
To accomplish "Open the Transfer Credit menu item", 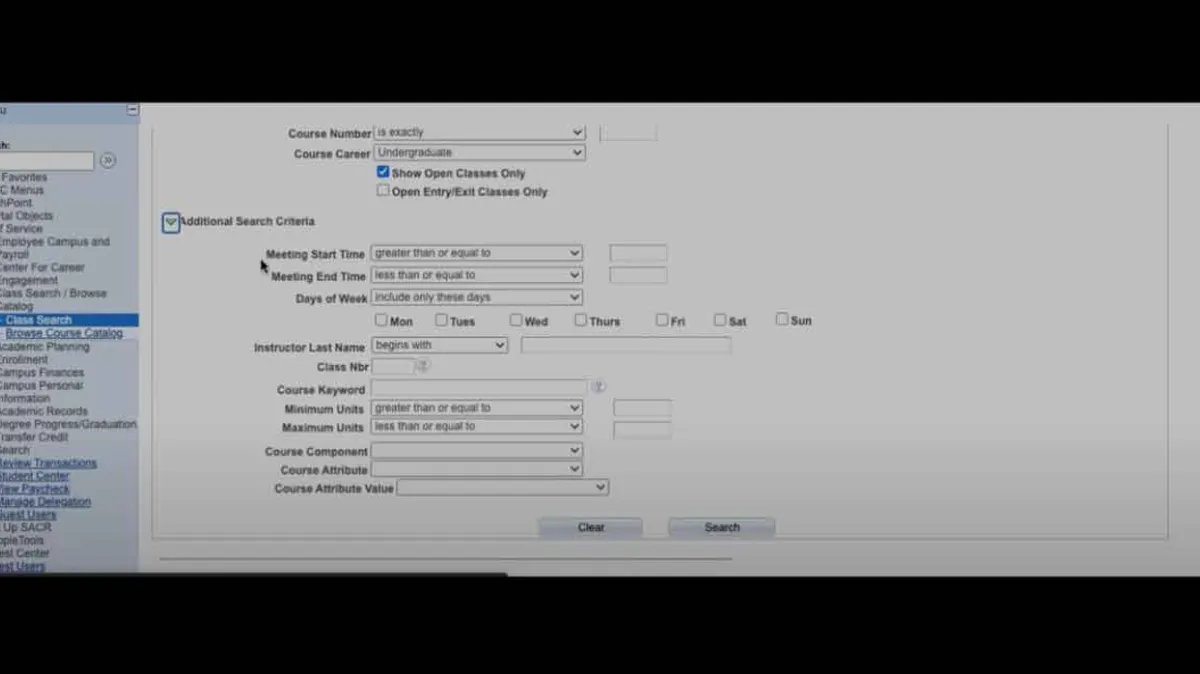I will click(34, 437).
